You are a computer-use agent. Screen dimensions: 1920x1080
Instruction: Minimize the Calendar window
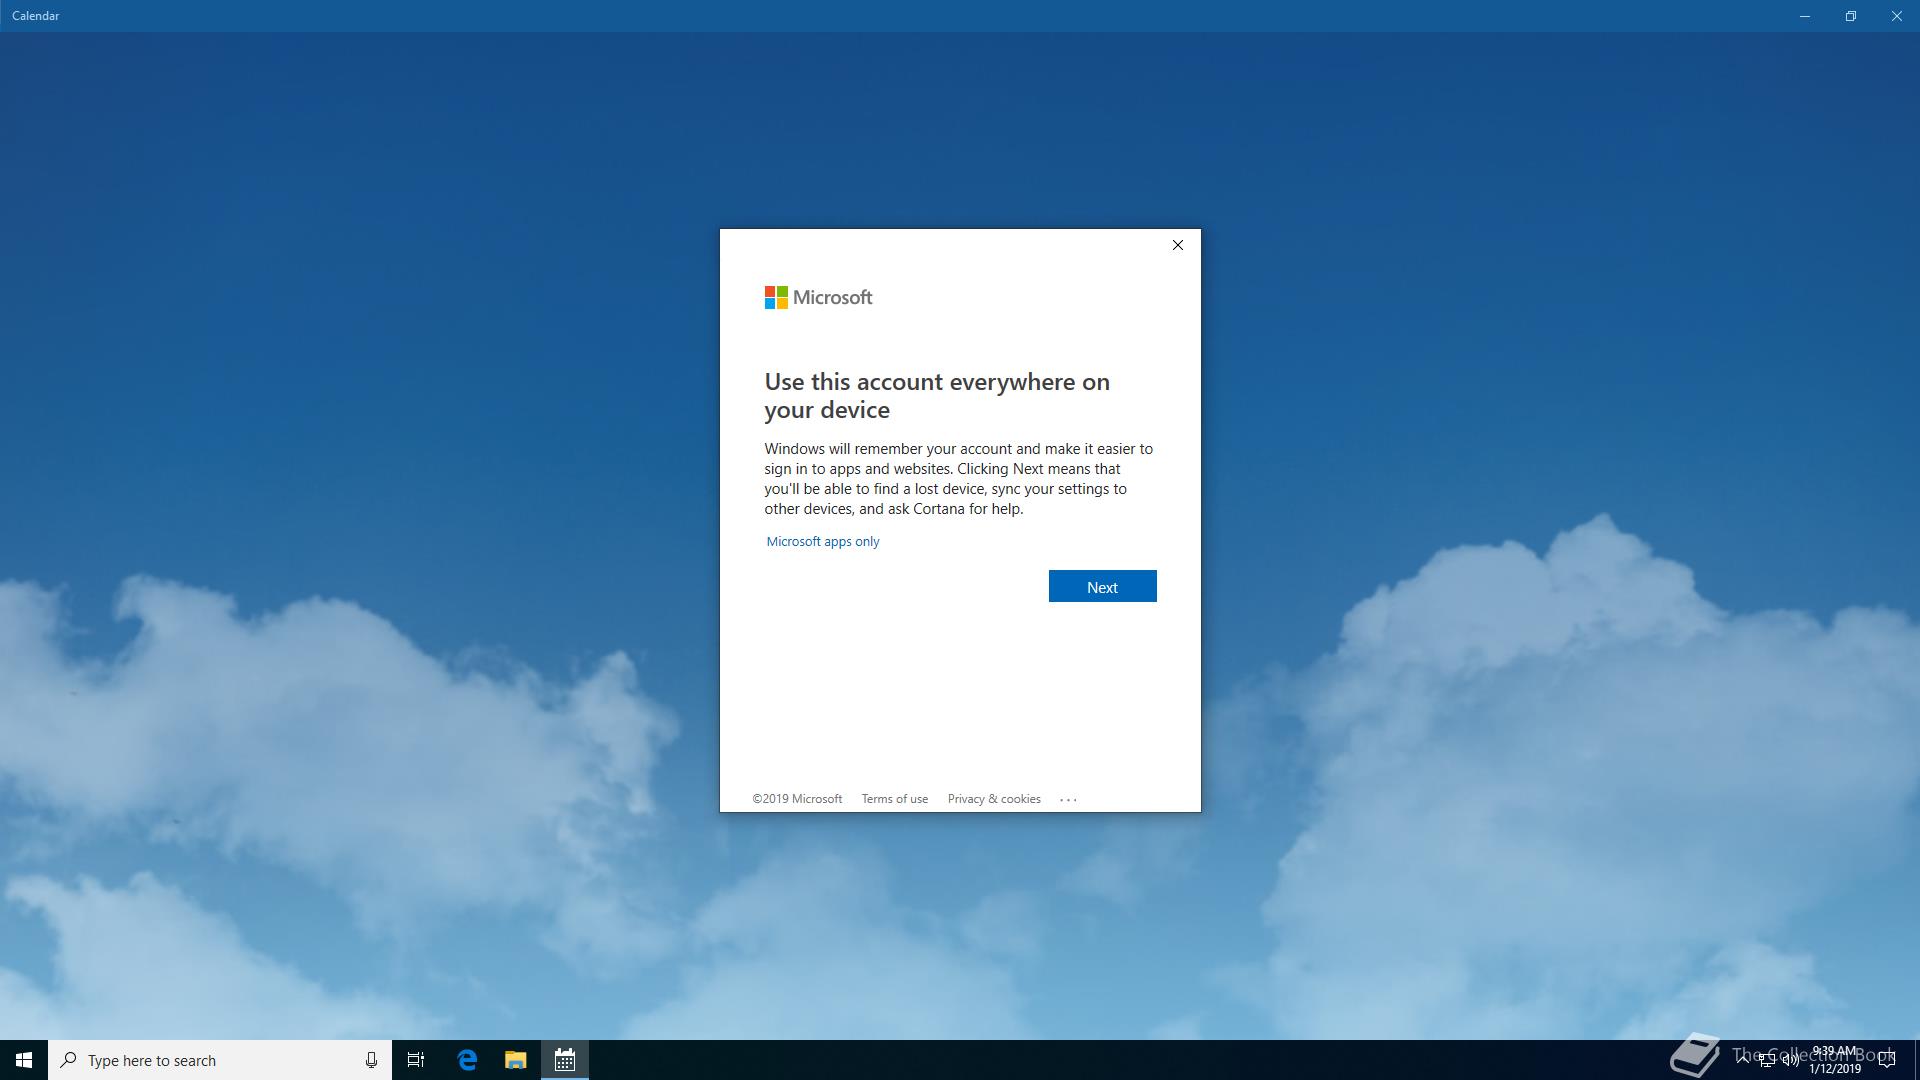coord(1805,16)
